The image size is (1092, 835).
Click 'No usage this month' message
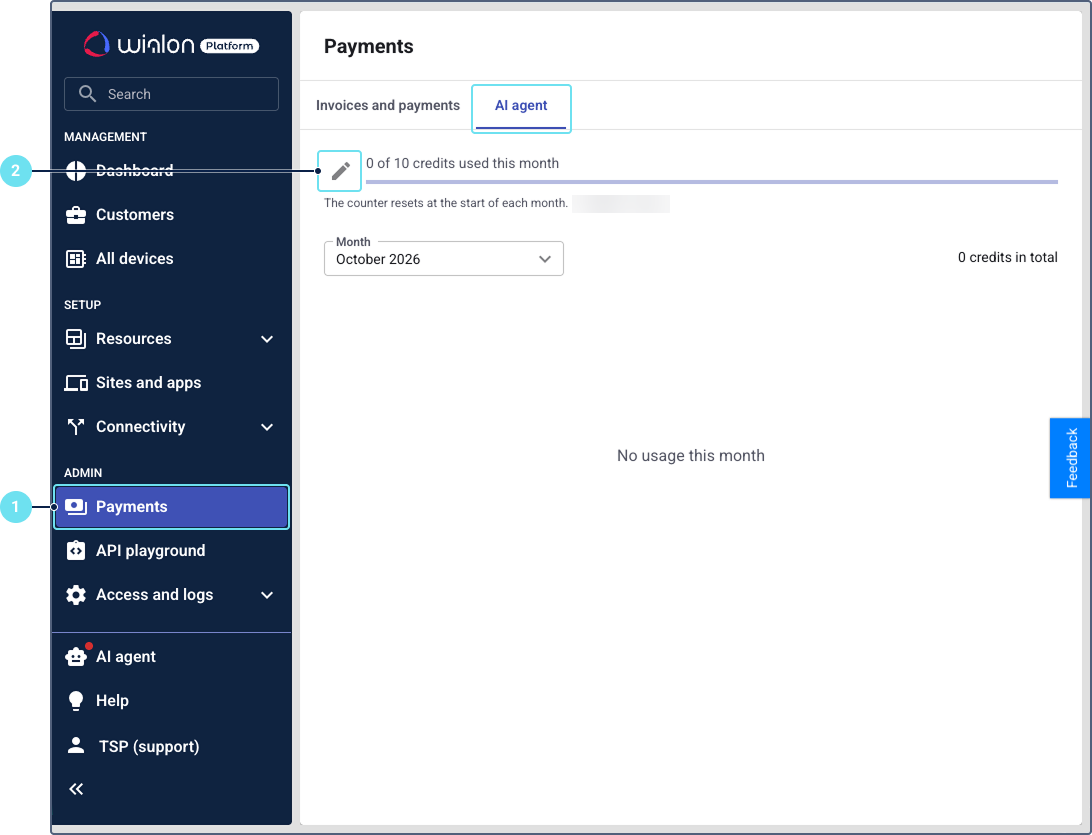coord(691,455)
